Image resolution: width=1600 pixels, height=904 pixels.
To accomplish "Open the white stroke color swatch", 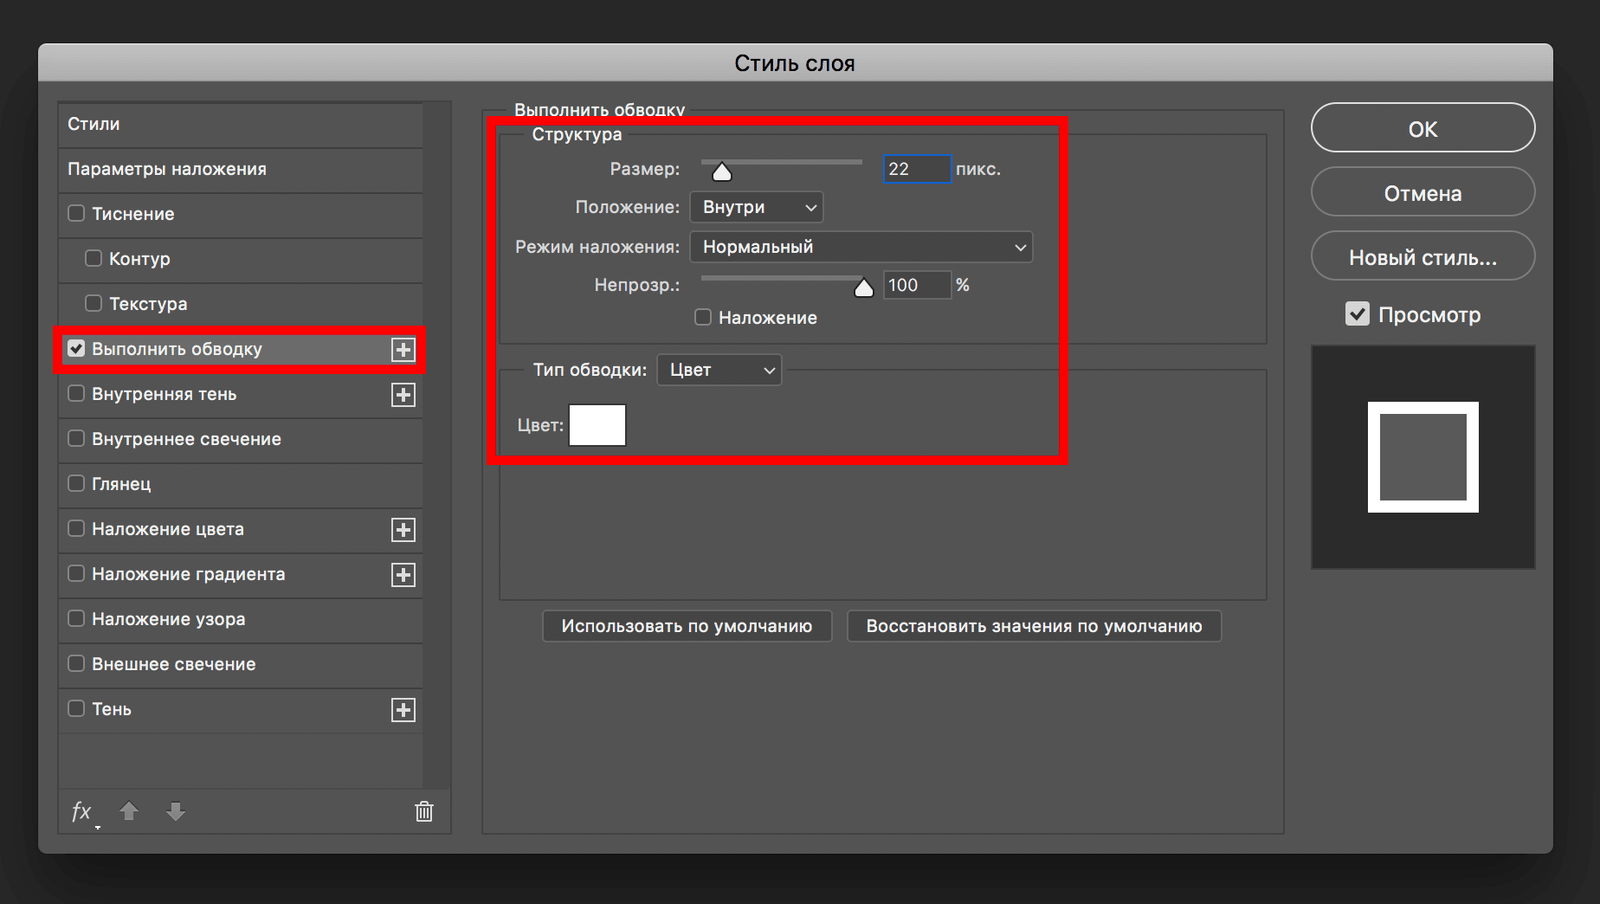I will click(x=597, y=425).
